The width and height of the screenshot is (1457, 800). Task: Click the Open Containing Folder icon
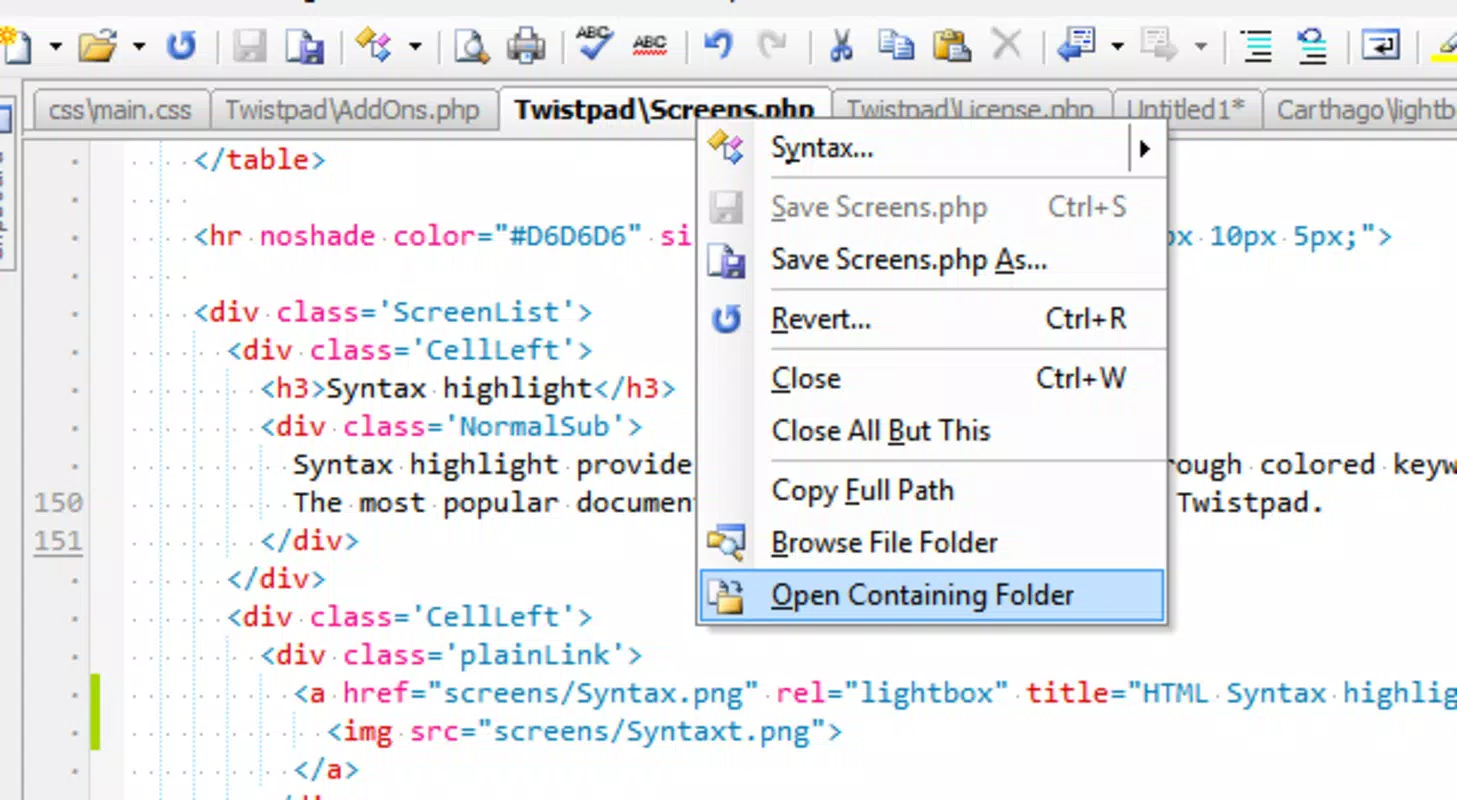point(725,596)
